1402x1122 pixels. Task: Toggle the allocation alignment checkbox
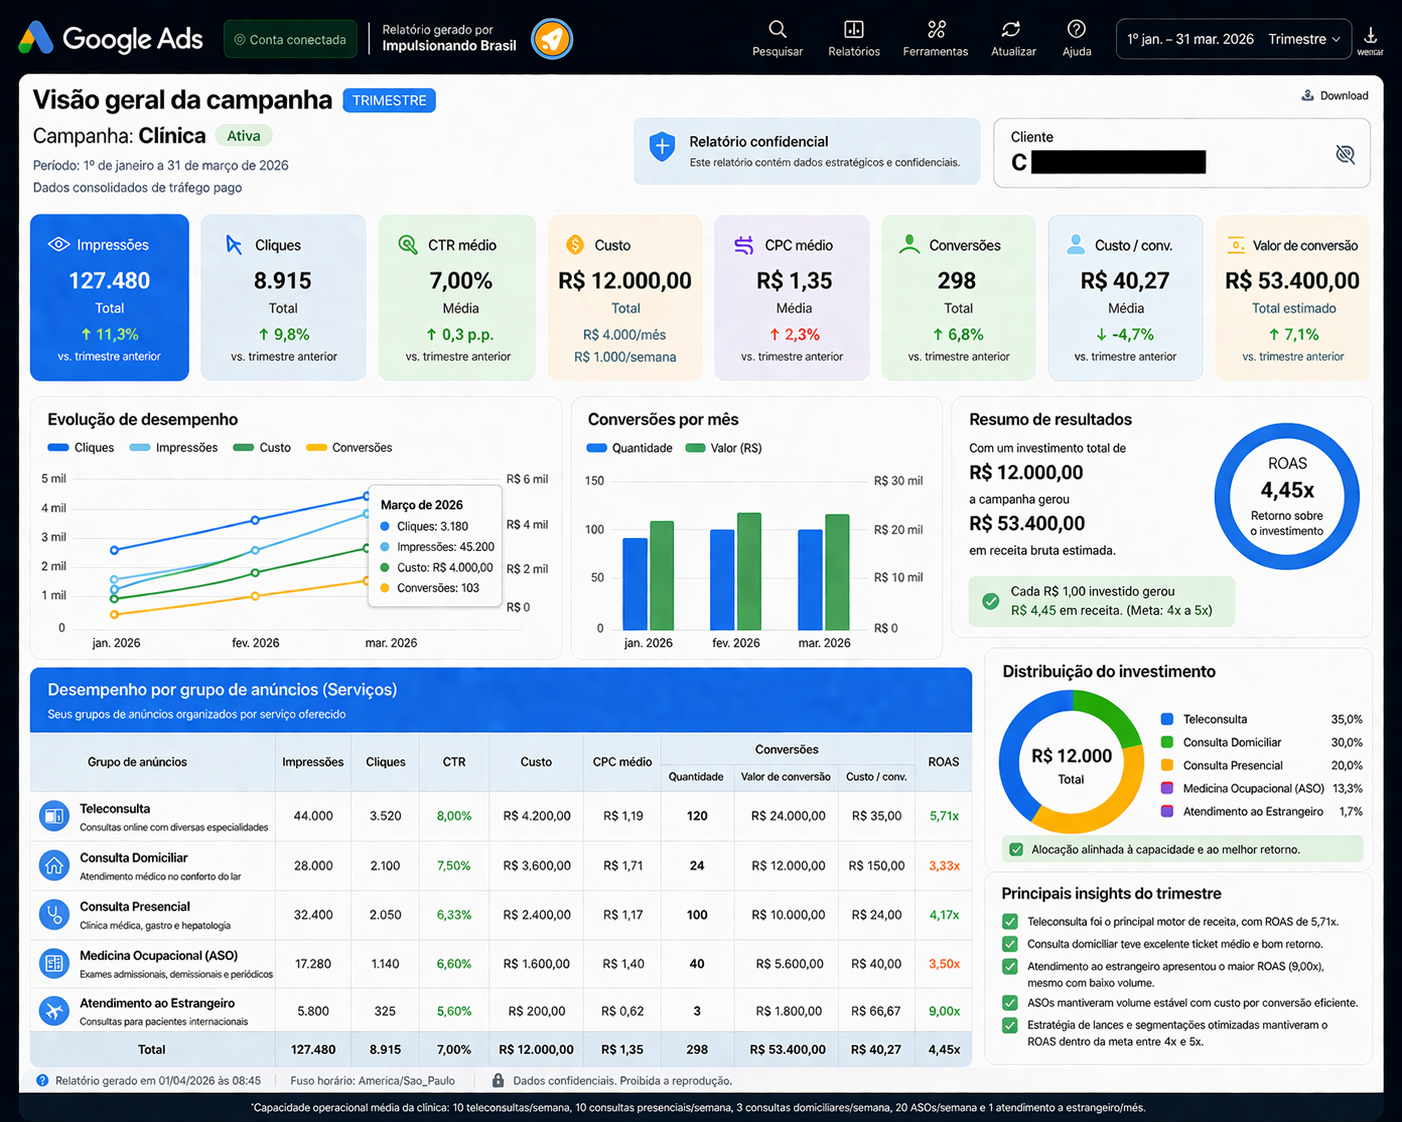[x=1016, y=850]
